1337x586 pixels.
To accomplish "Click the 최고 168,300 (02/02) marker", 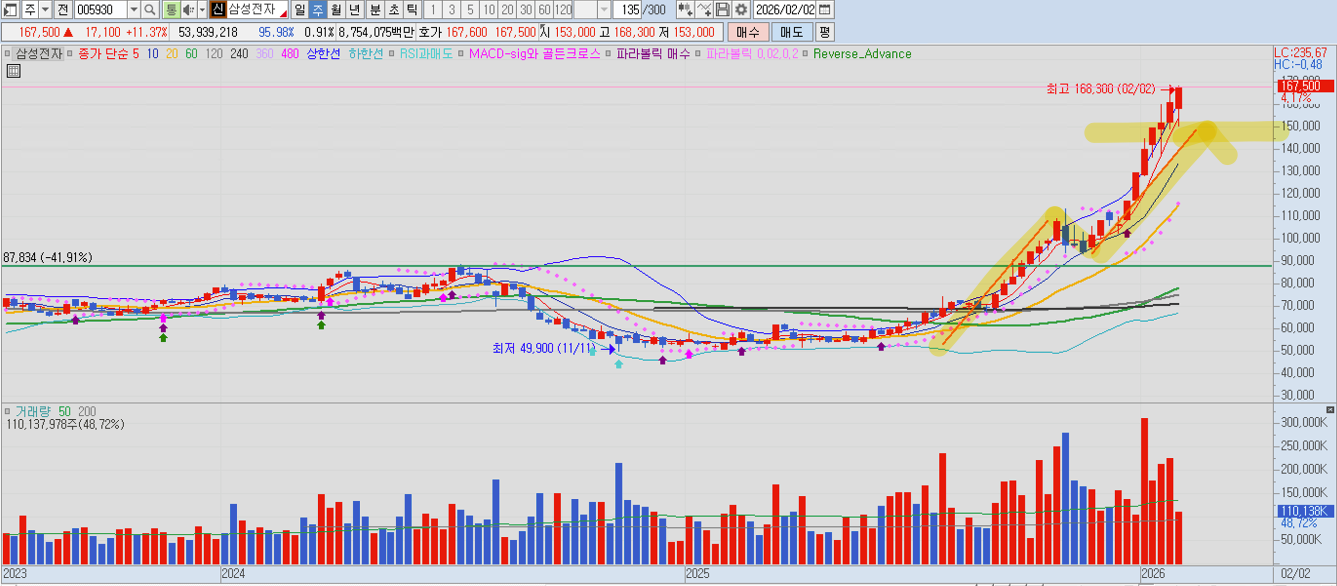I will [1100, 89].
